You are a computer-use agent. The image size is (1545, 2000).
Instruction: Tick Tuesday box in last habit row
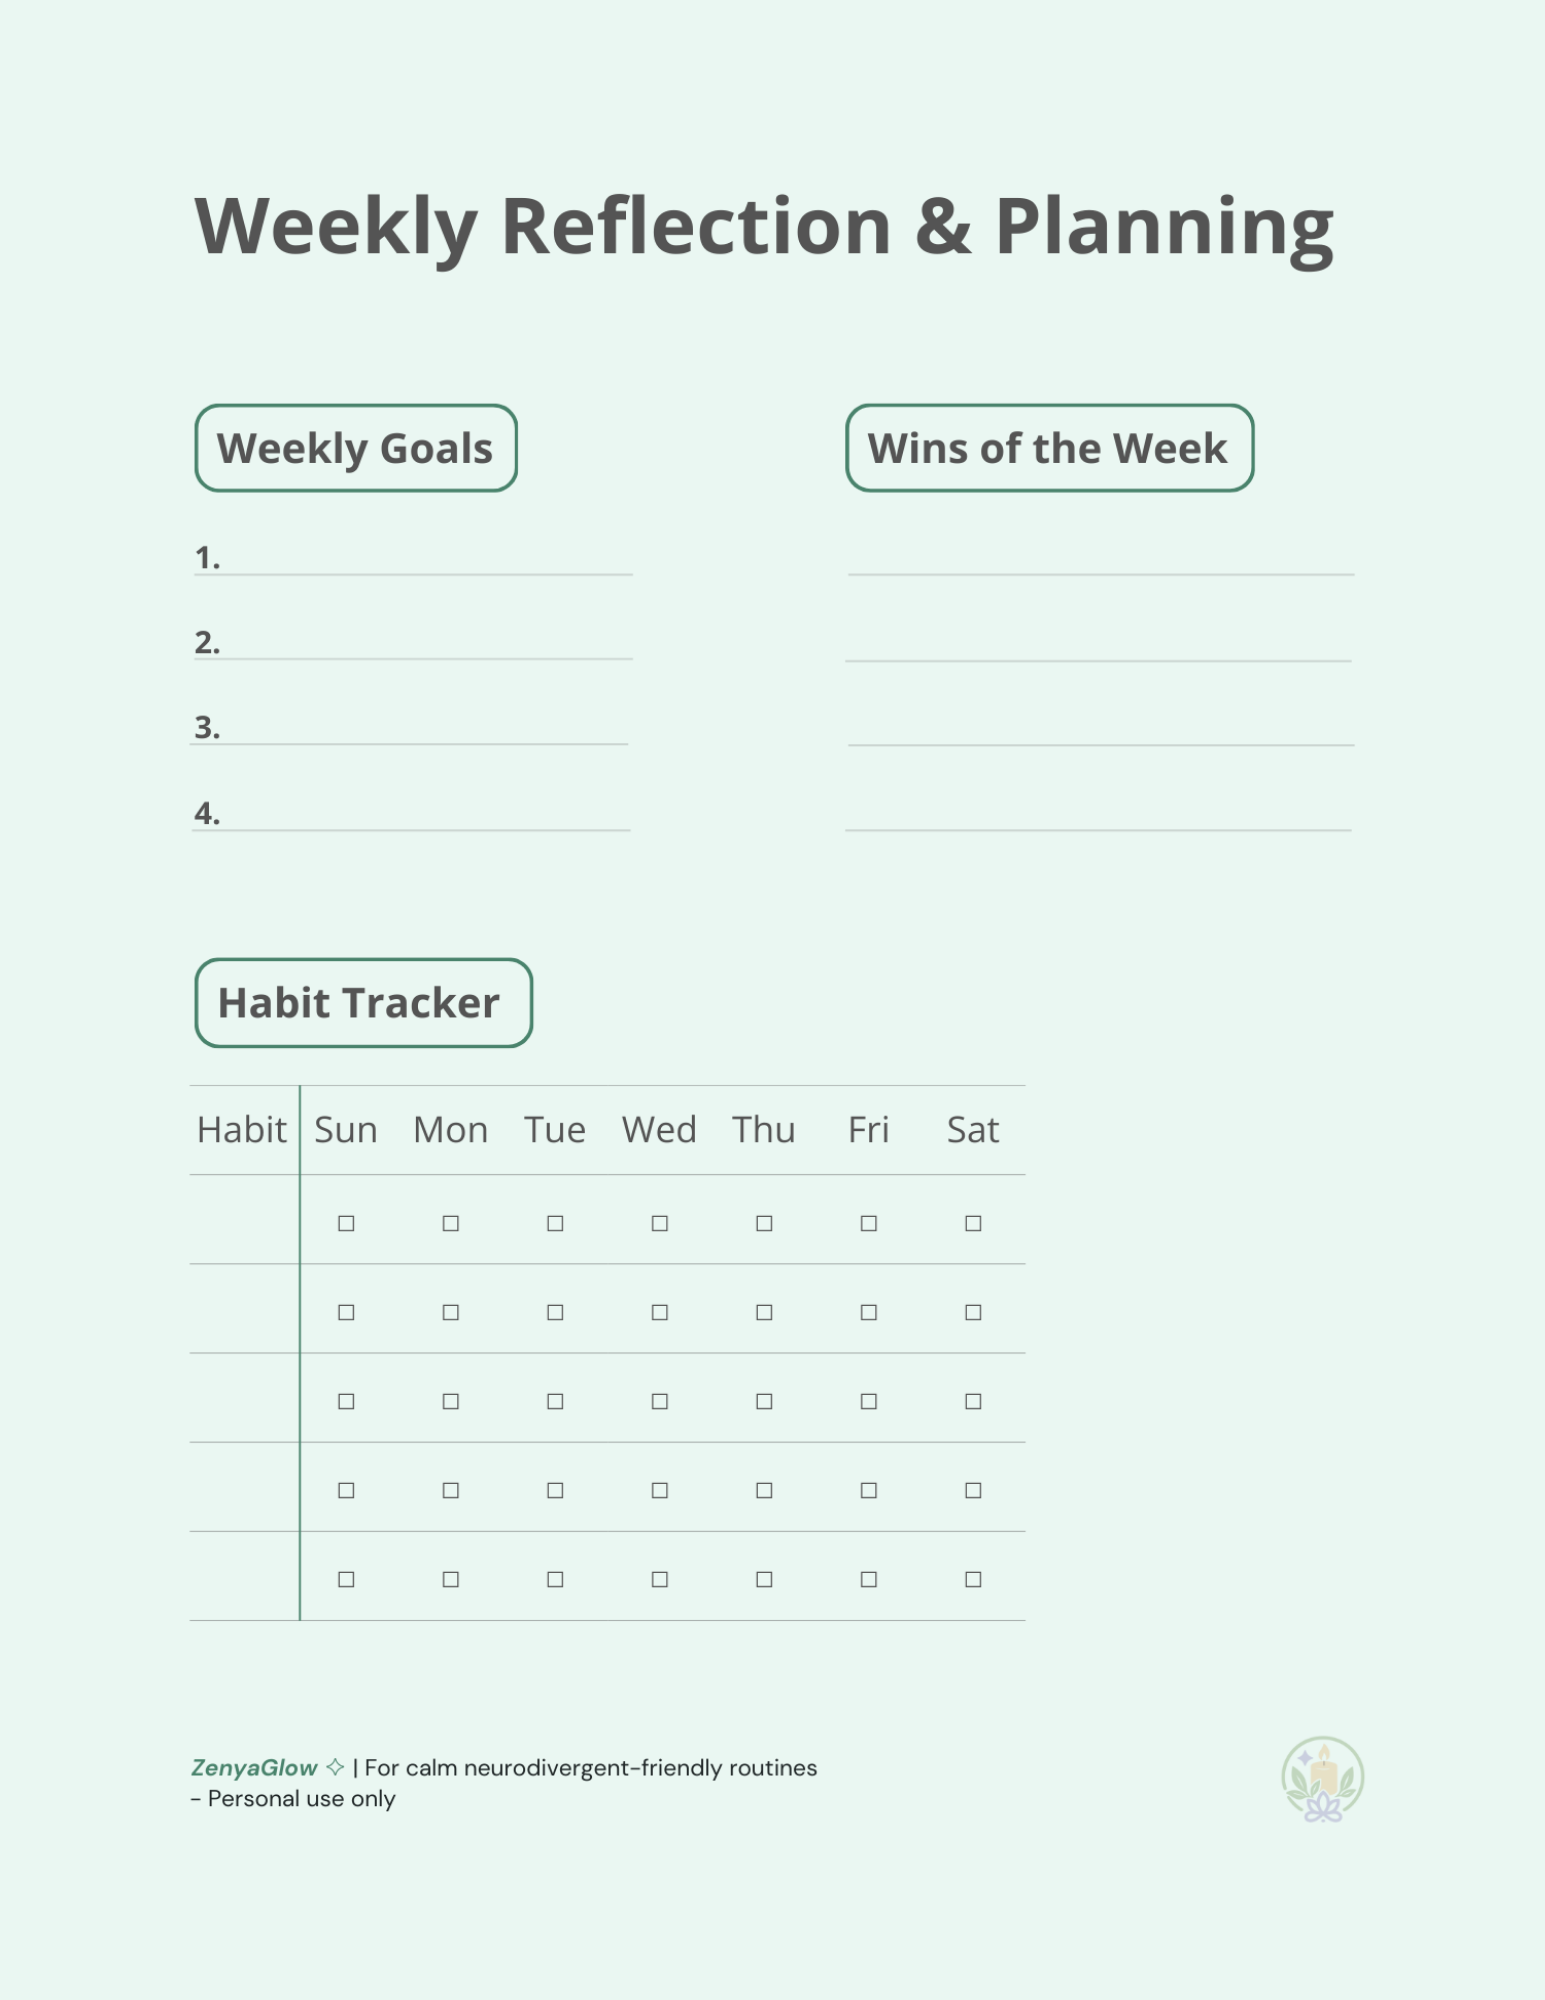tap(555, 1579)
